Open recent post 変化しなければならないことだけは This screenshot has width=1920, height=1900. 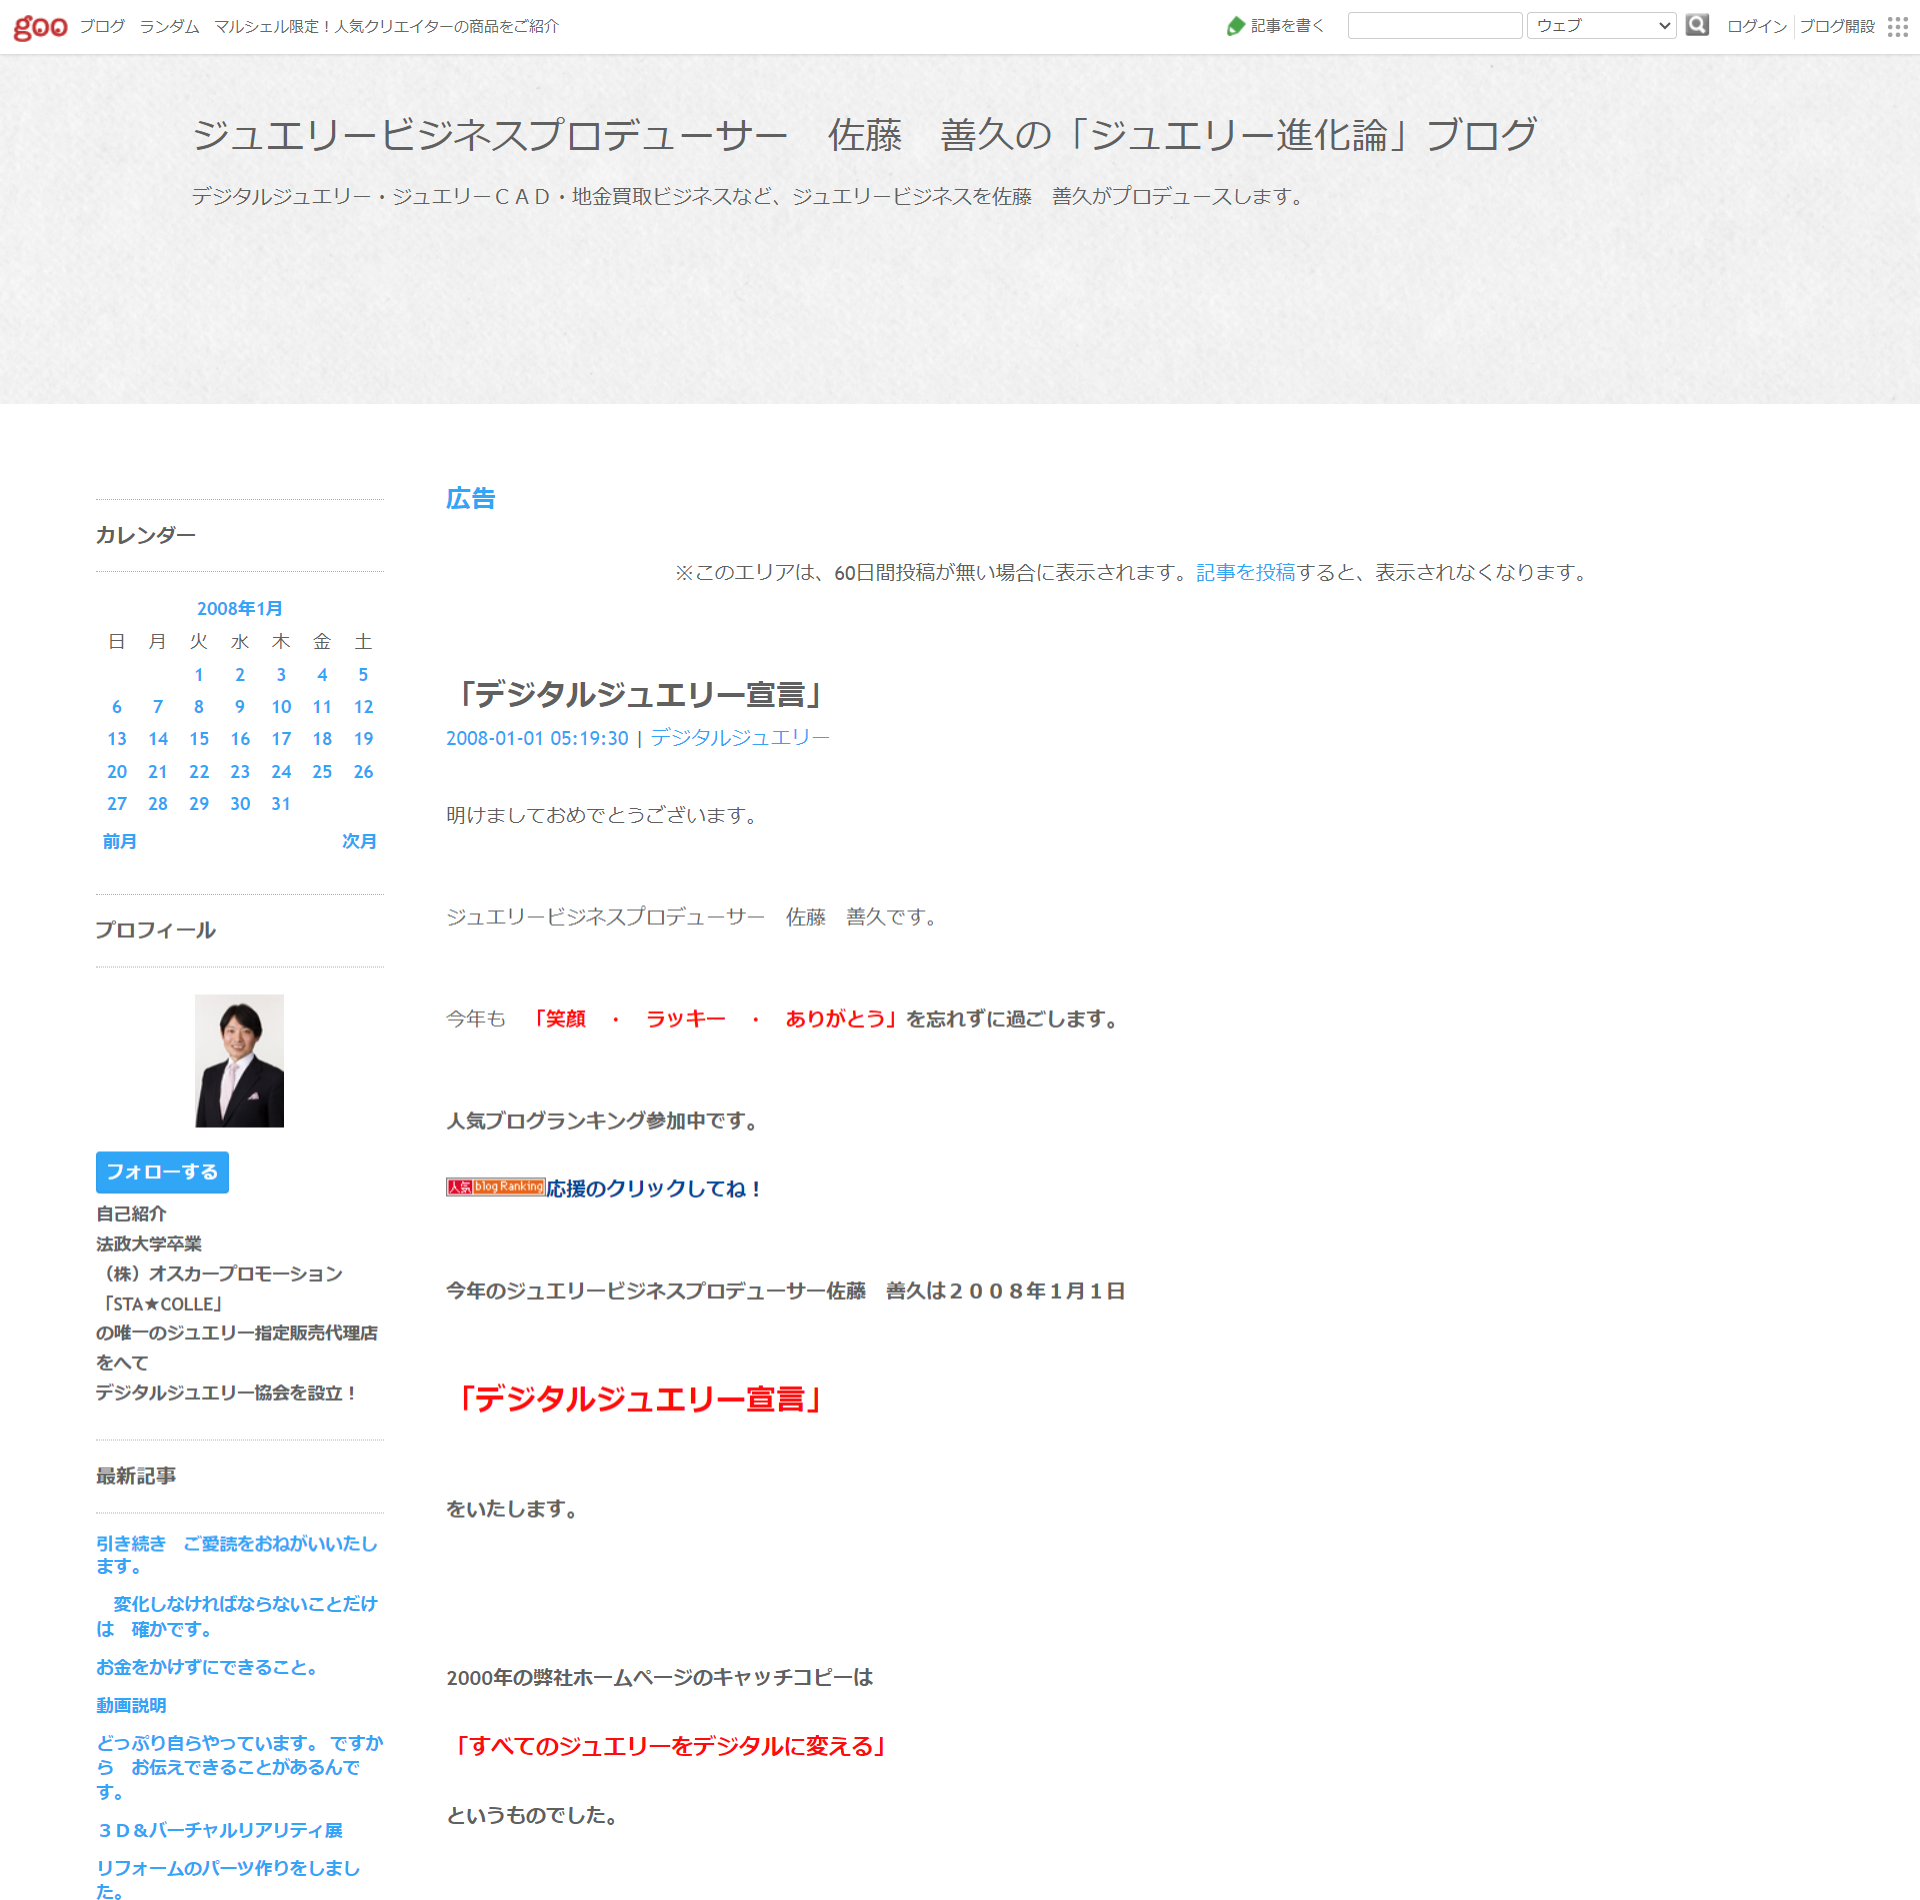pyautogui.click(x=237, y=1616)
